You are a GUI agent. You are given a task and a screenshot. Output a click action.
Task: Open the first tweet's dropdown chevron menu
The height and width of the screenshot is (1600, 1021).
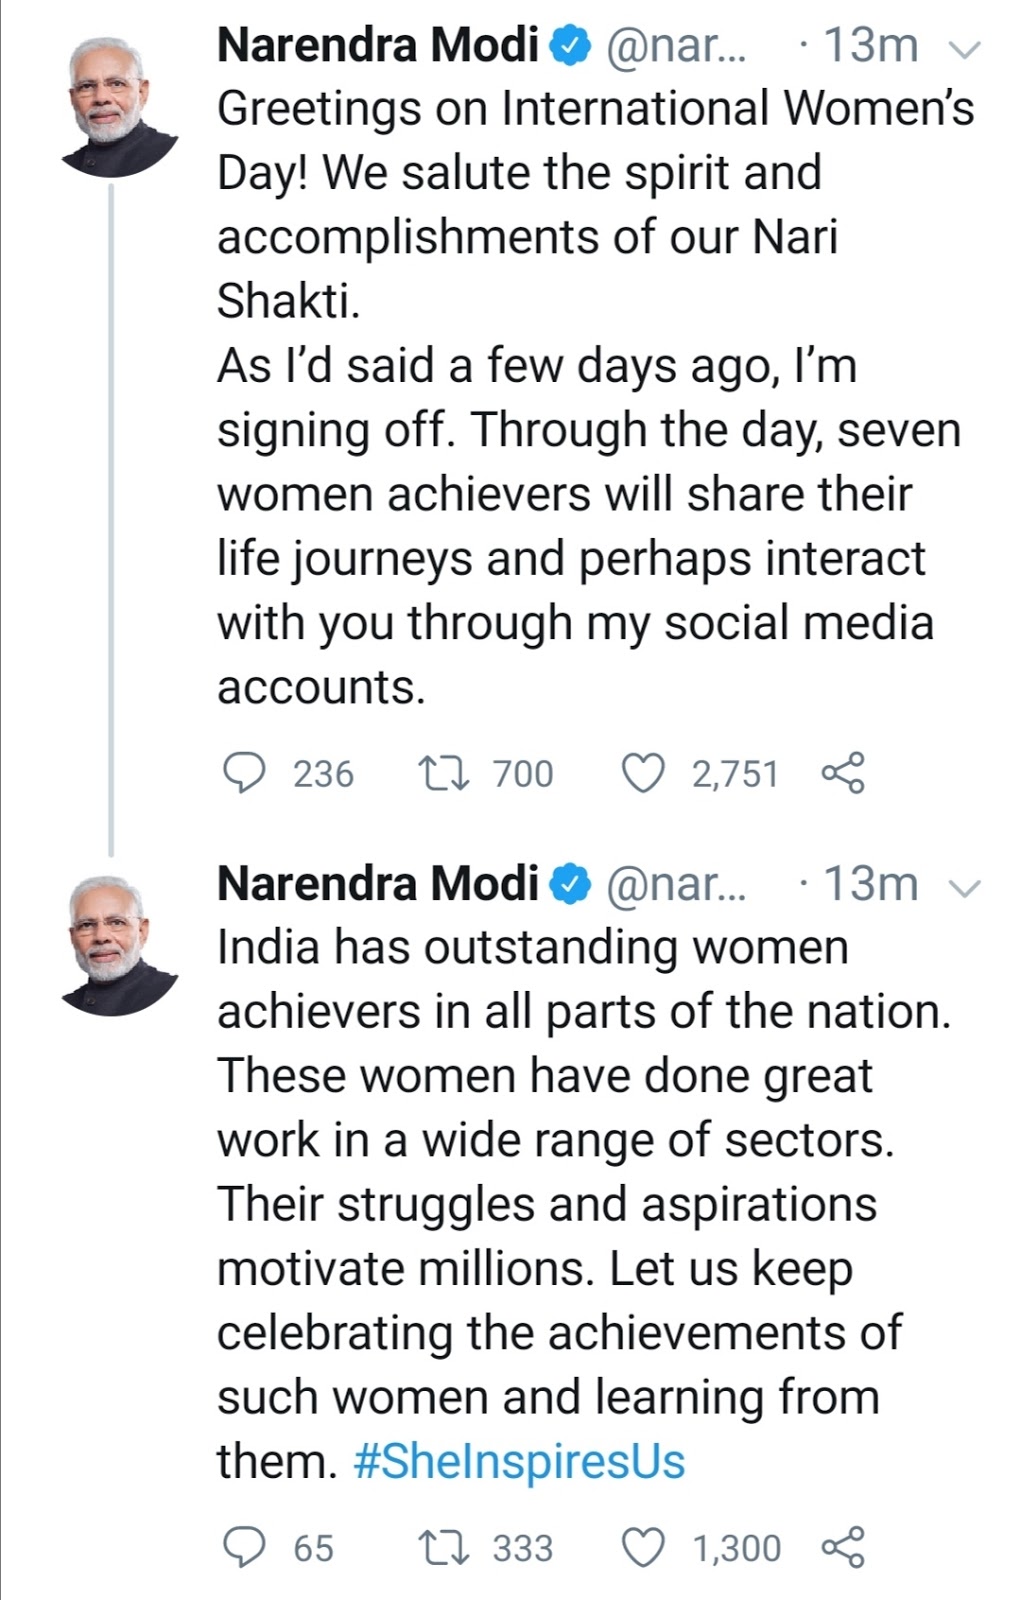click(966, 47)
